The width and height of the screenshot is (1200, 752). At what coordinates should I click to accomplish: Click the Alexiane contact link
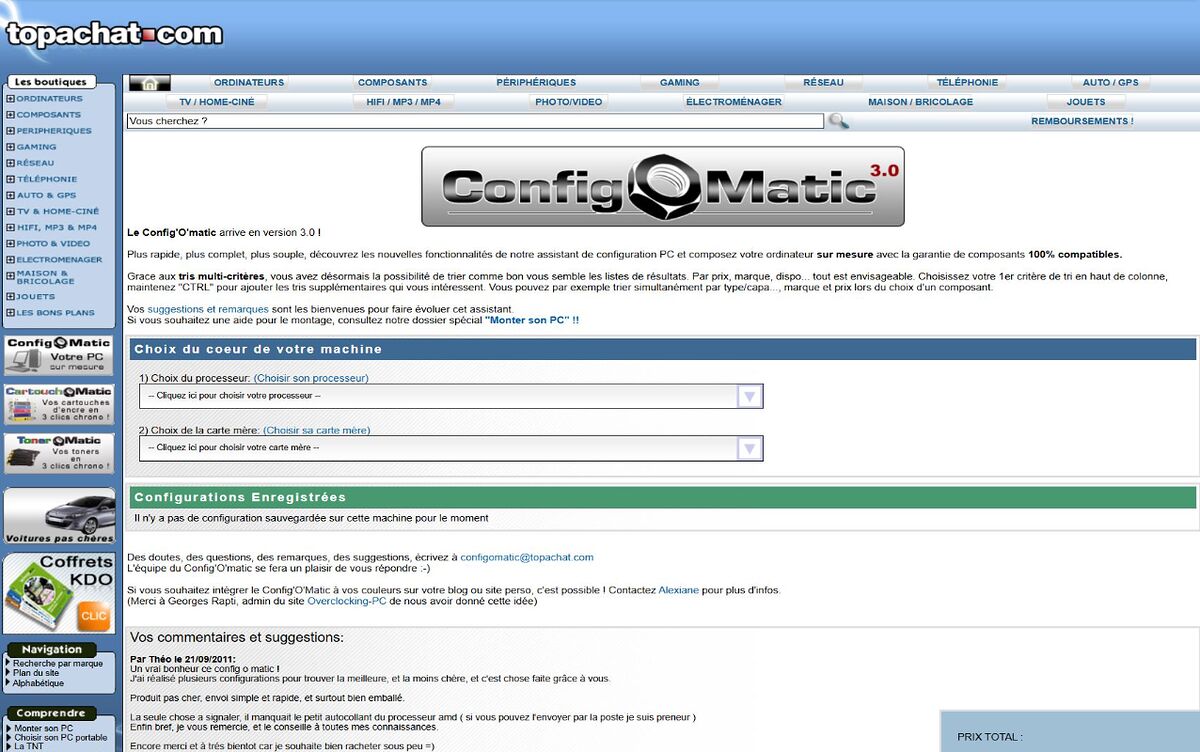pyautogui.click(x=679, y=590)
